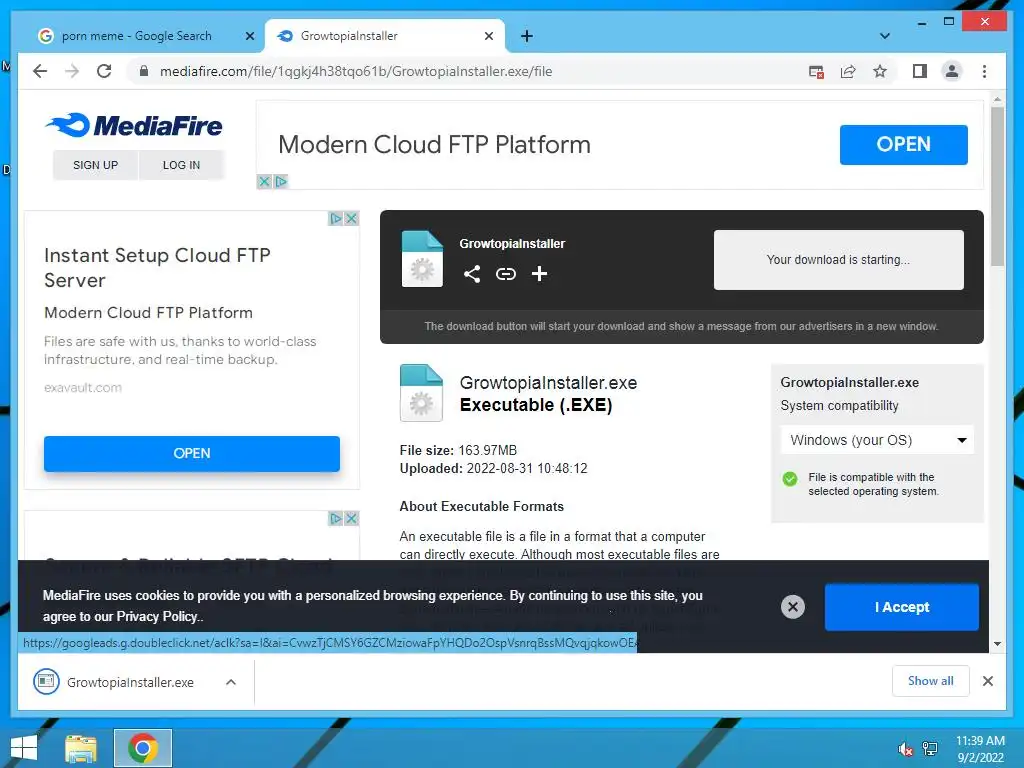Open a new browser tab

pos(526,36)
